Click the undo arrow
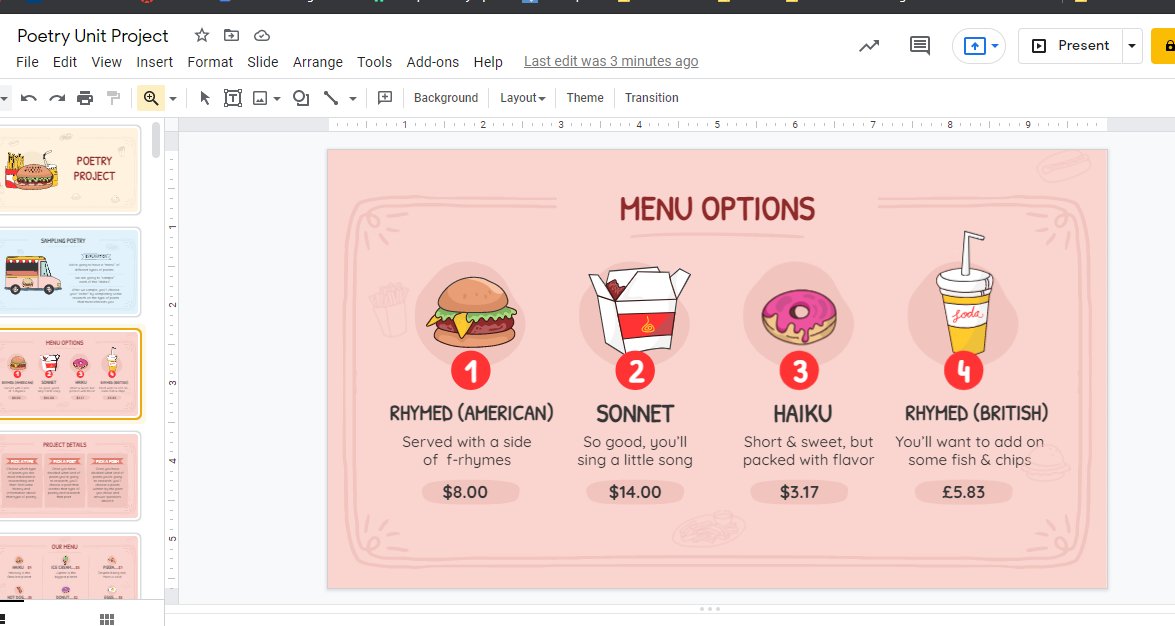 click(x=28, y=98)
